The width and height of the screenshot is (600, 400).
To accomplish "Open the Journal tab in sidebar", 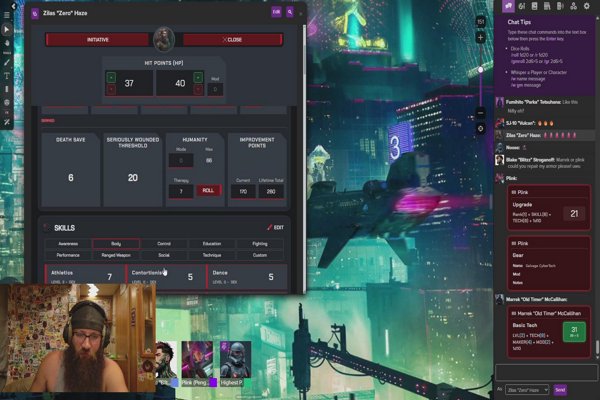I will (535, 6).
